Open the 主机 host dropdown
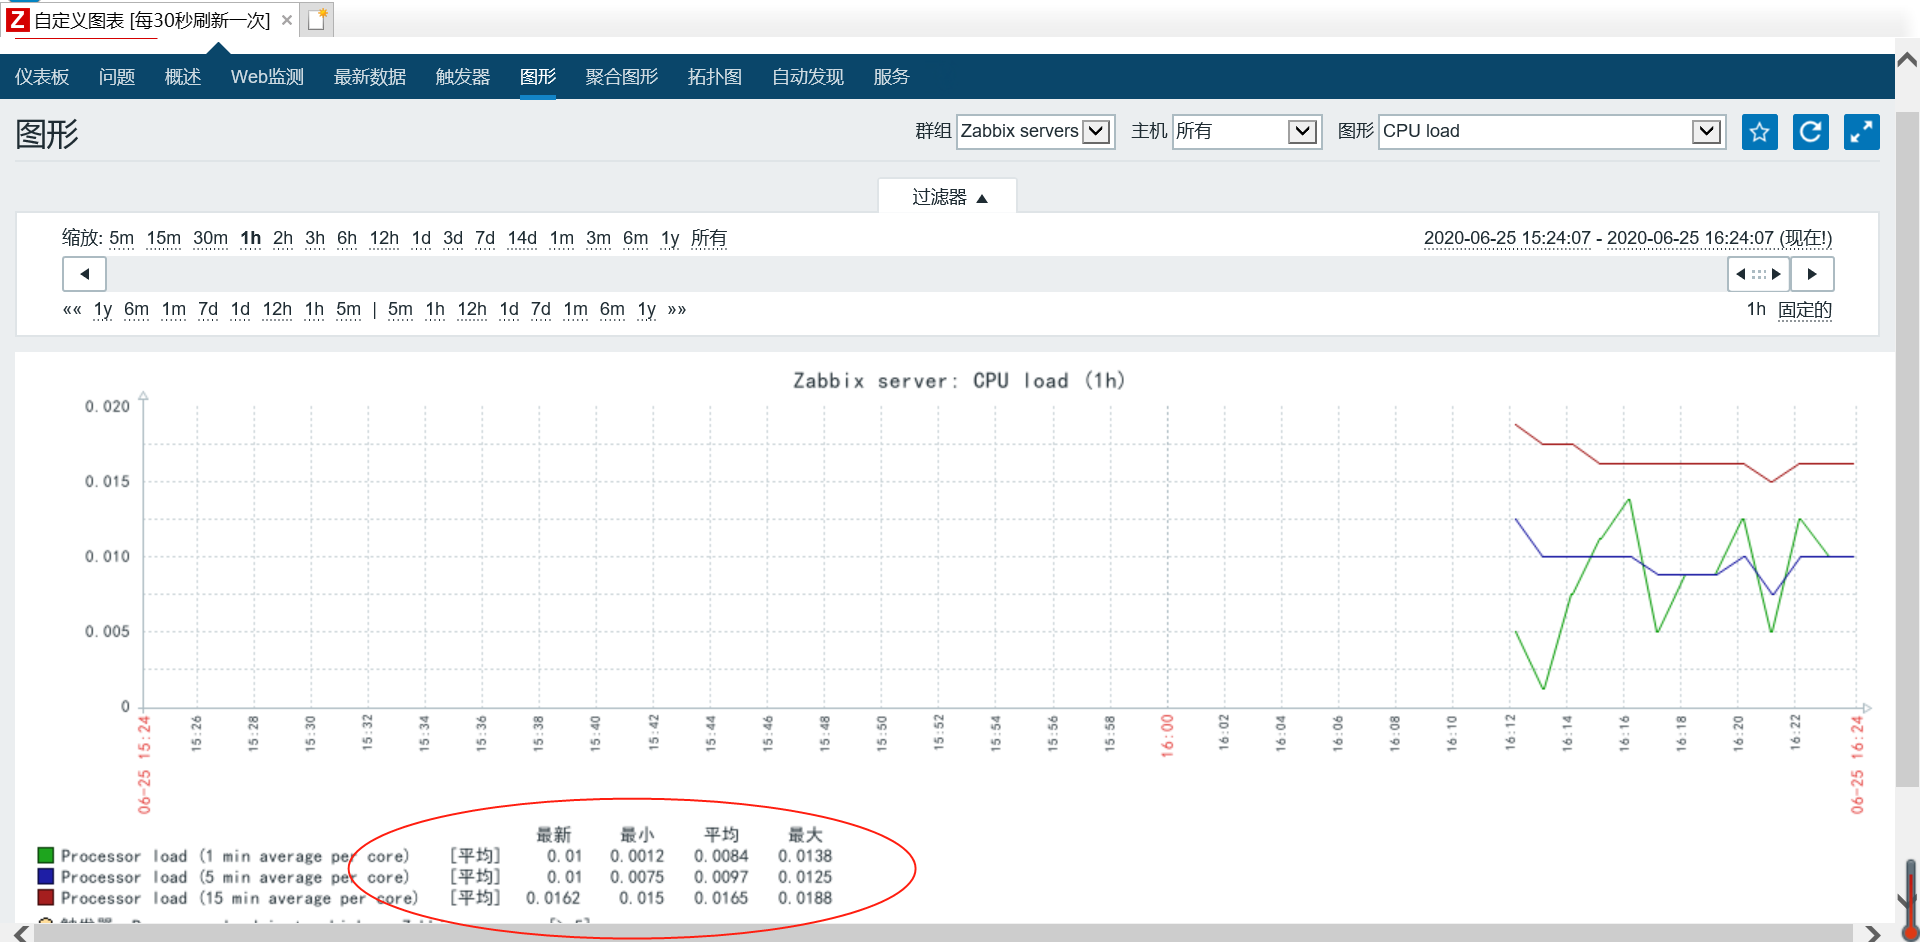 coord(1246,131)
